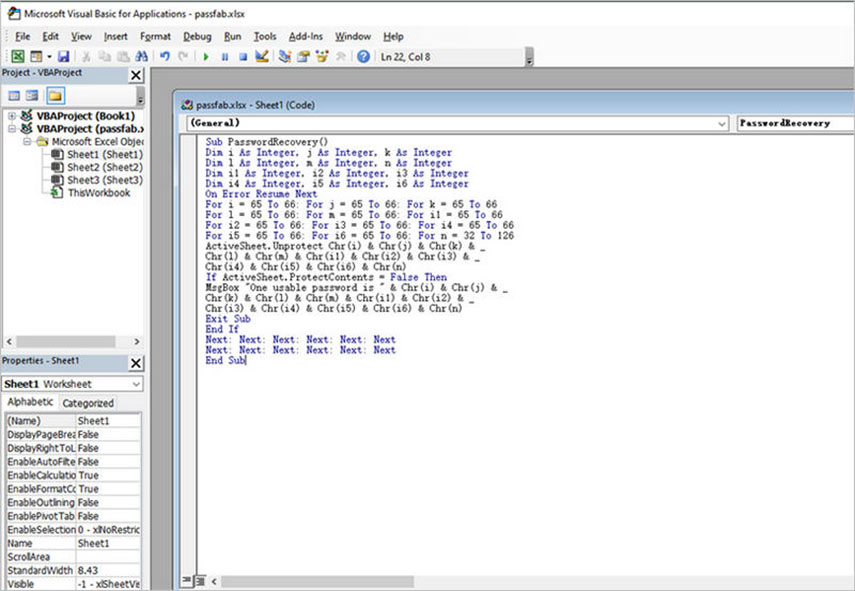Close the Project - VBAProject panel
Viewport: 855px width, 591px height.
136,76
